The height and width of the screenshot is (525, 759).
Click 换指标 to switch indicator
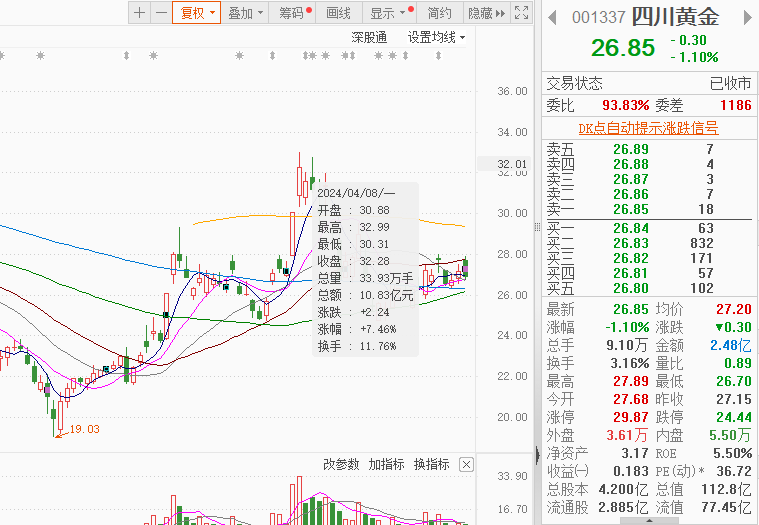431,464
